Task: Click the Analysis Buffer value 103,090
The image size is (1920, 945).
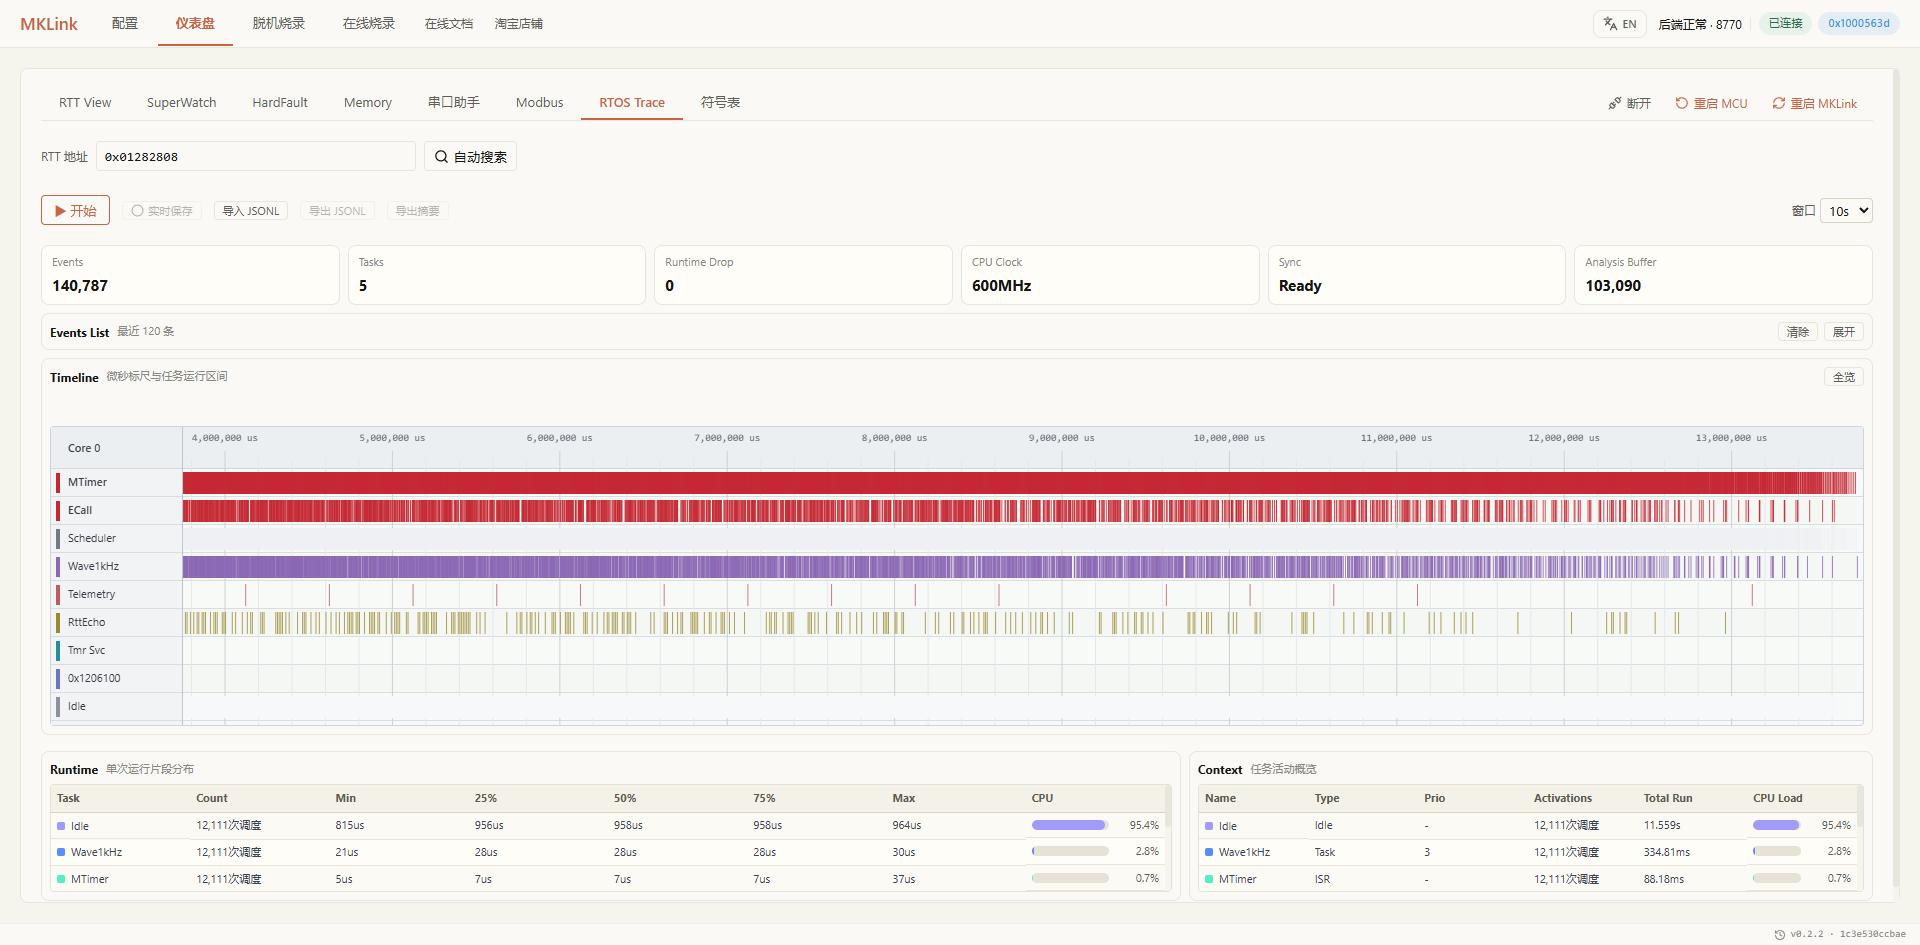Action: click(x=1613, y=286)
